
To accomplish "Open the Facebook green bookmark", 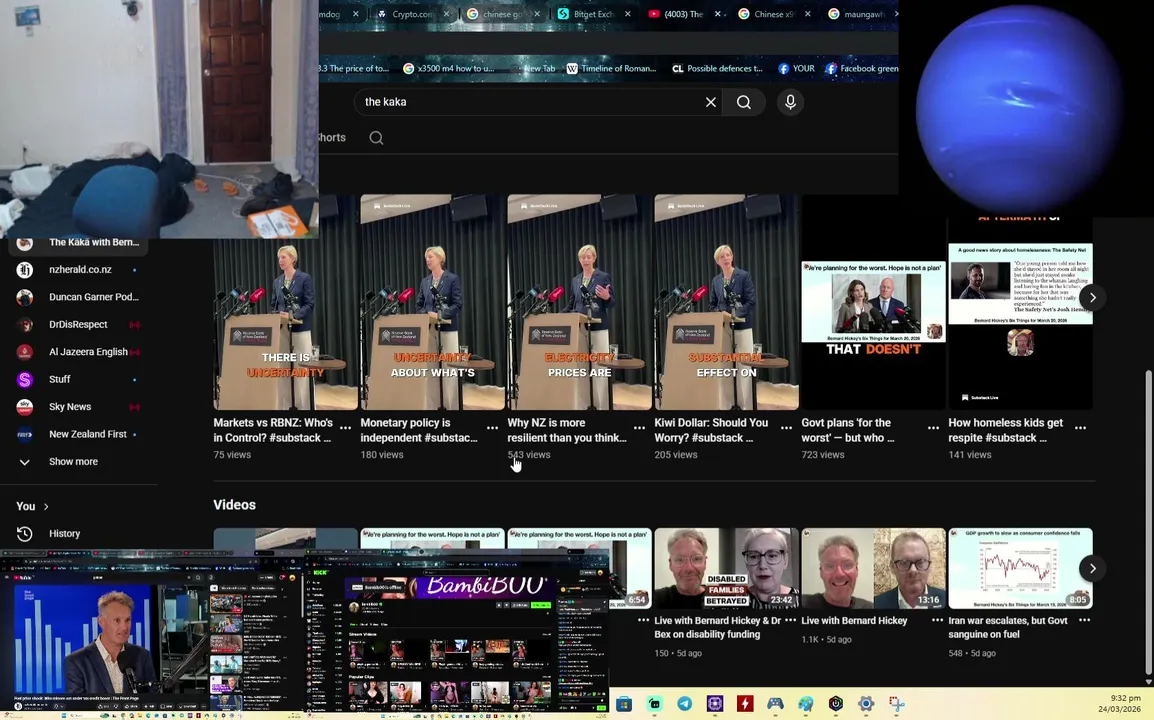I will pyautogui.click(x=861, y=68).
